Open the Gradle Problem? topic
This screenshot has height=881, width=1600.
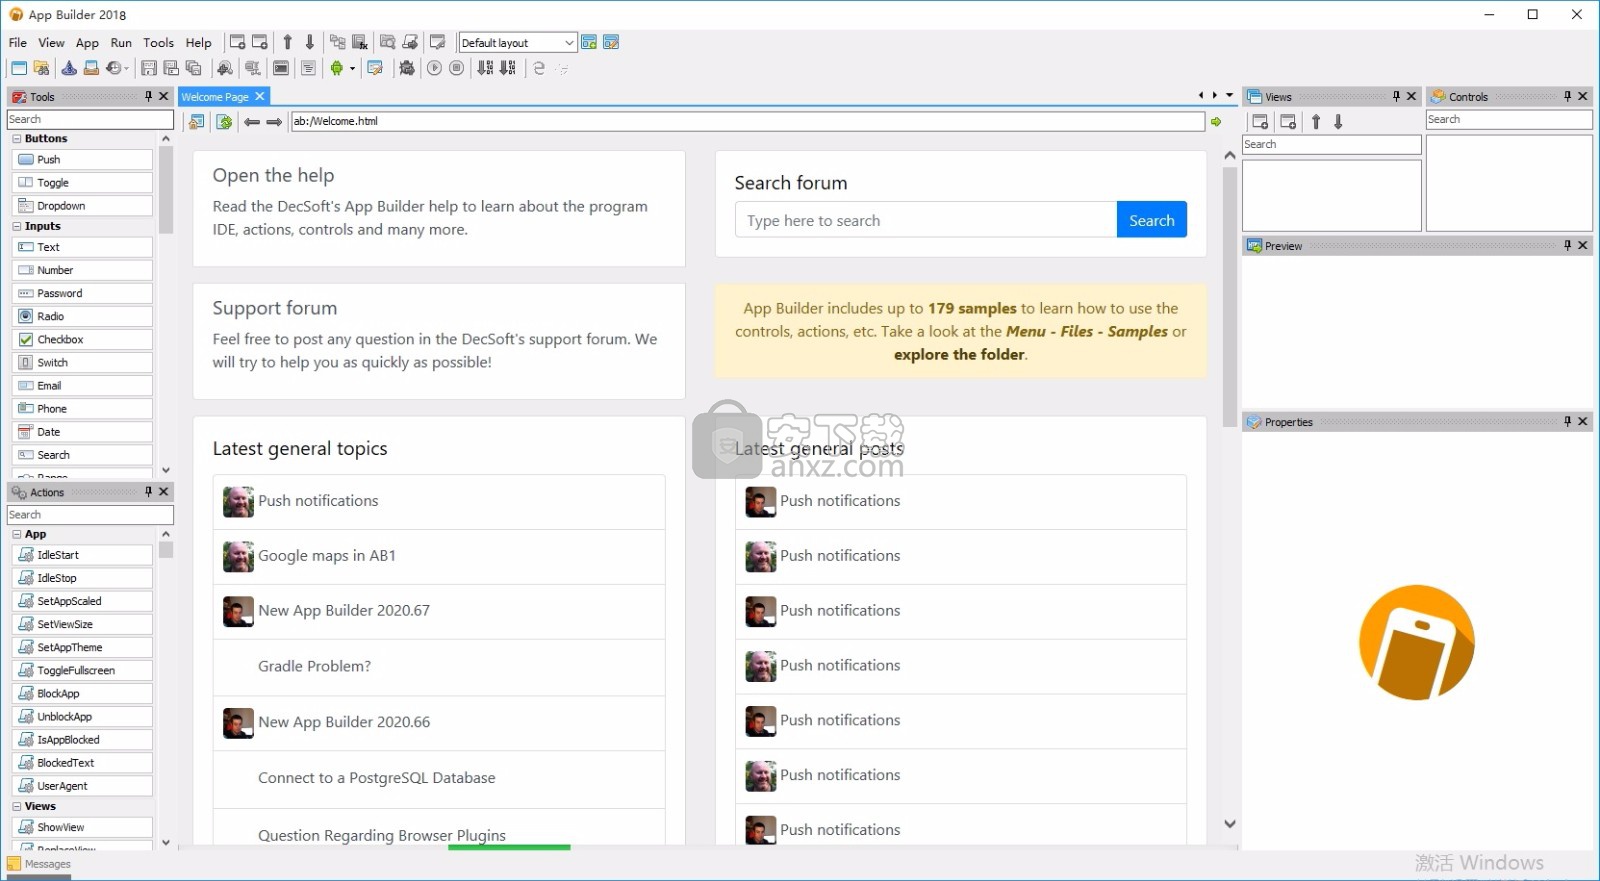(314, 666)
